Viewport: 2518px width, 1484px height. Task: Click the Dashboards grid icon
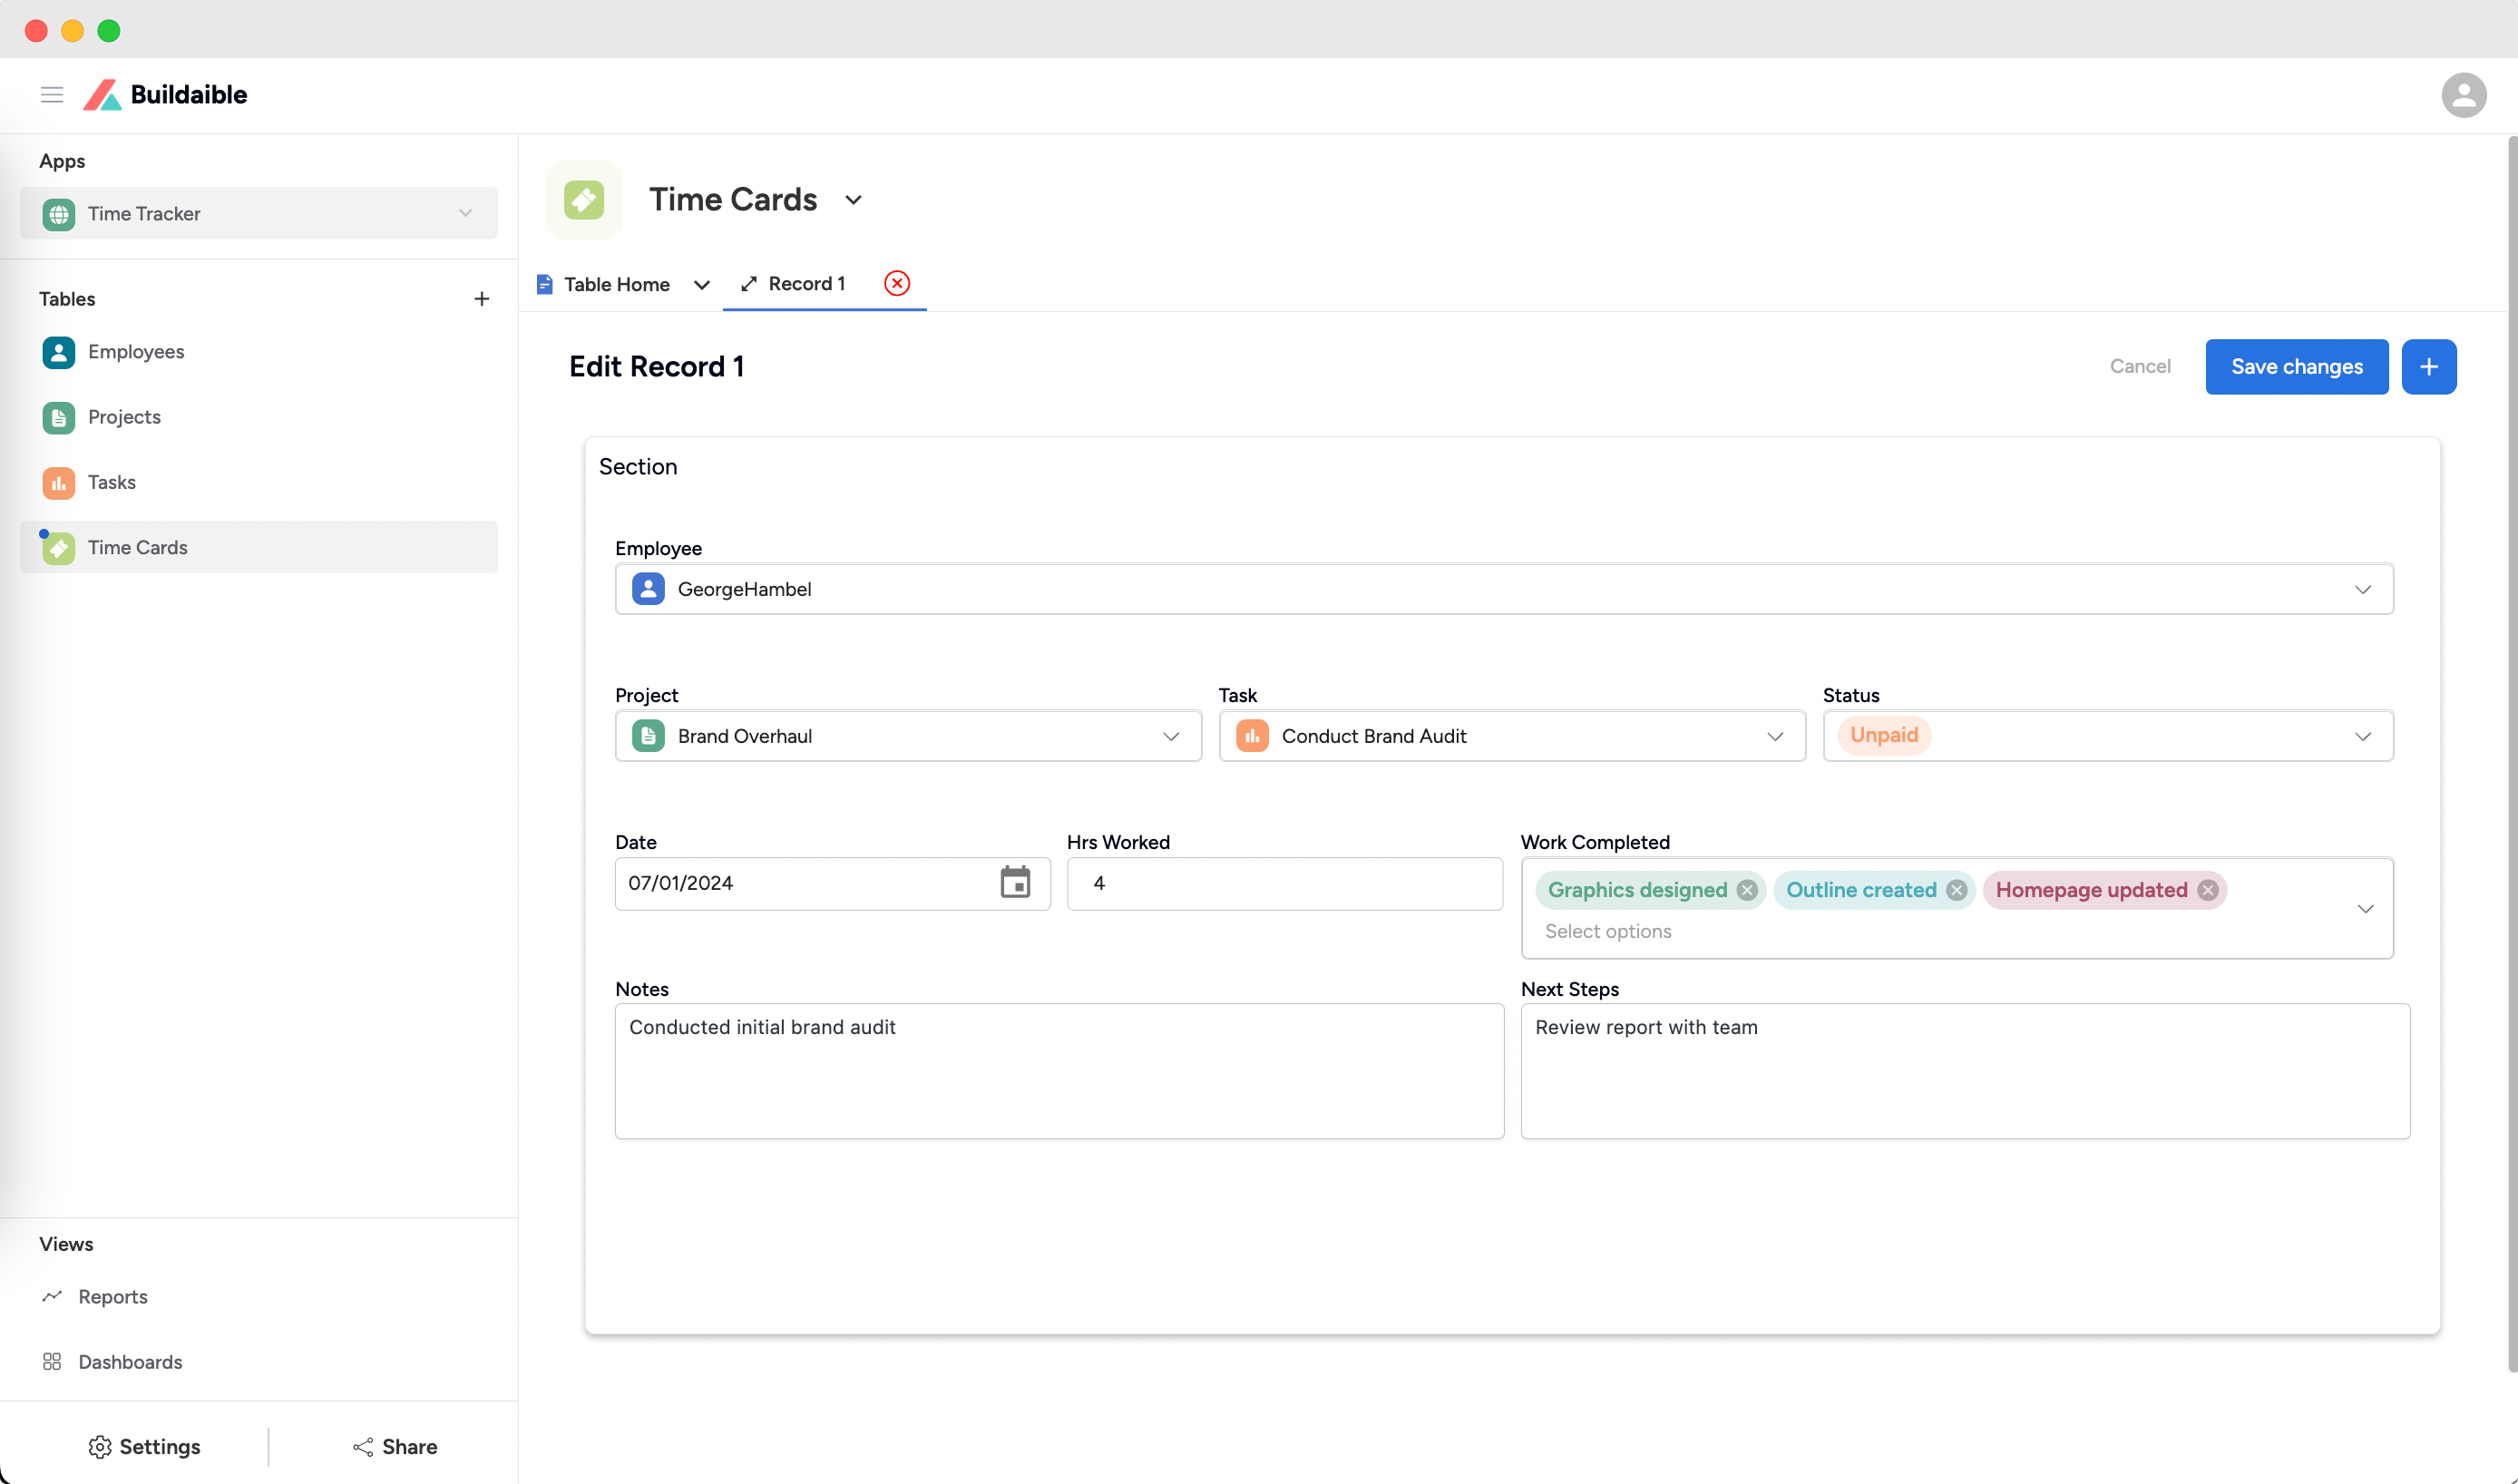click(x=52, y=1362)
